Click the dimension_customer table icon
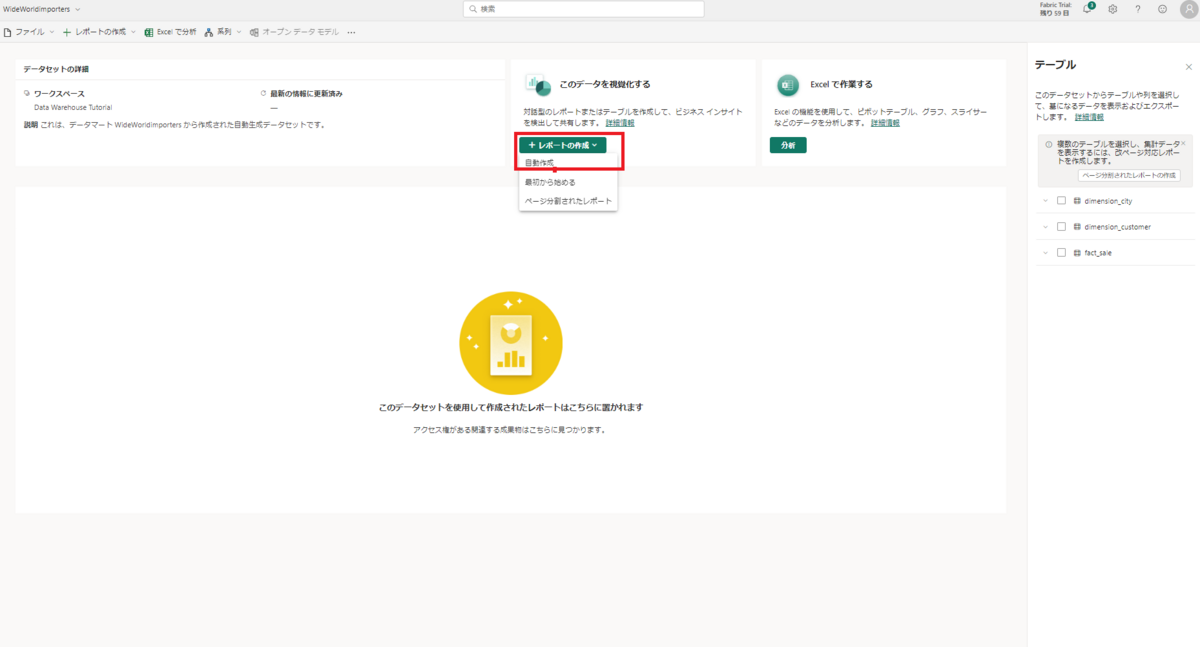The height and width of the screenshot is (647, 1200). click(1077, 226)
